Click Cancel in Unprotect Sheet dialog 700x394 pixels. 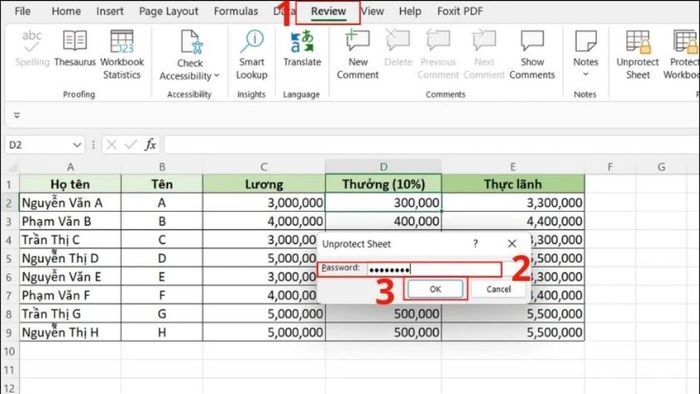coord(499,289)
